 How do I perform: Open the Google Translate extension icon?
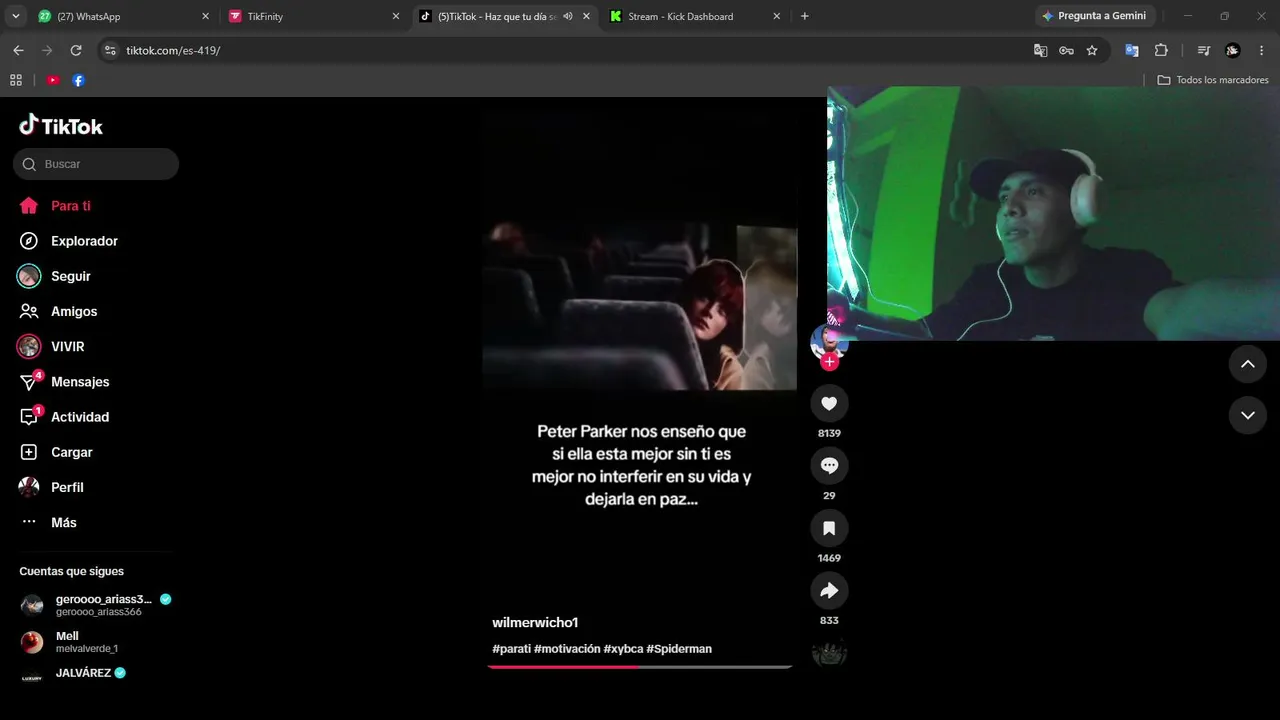click(1132, 50)
